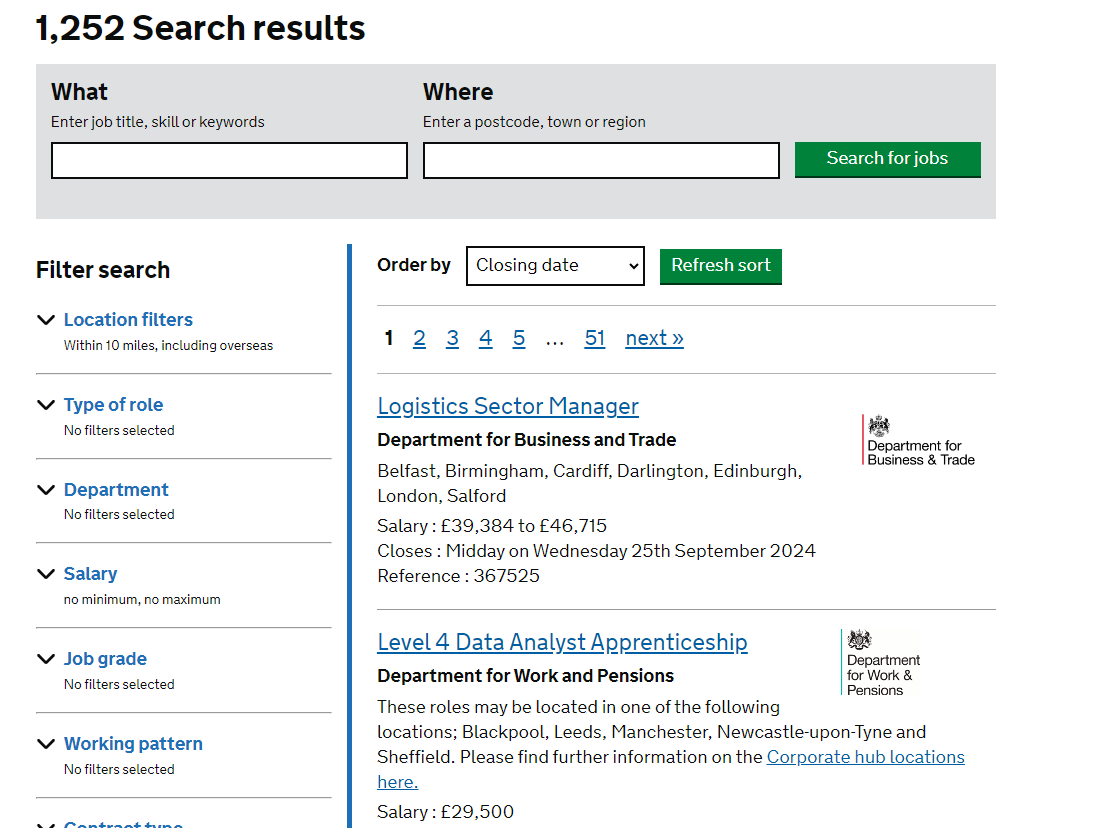Click 'no minimum, no maximum' salary text
This screenshot has width=1103, height=828.
coord(142,599)
